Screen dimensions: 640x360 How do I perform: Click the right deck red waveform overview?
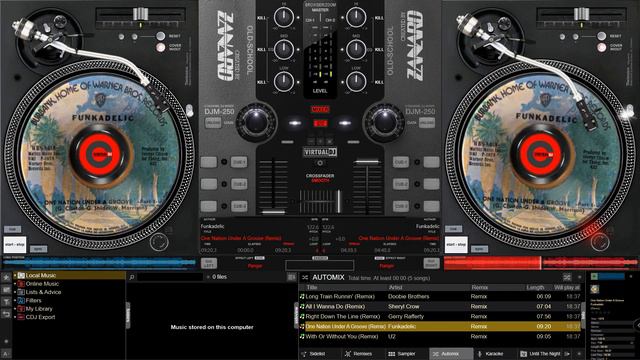[540, 263]
